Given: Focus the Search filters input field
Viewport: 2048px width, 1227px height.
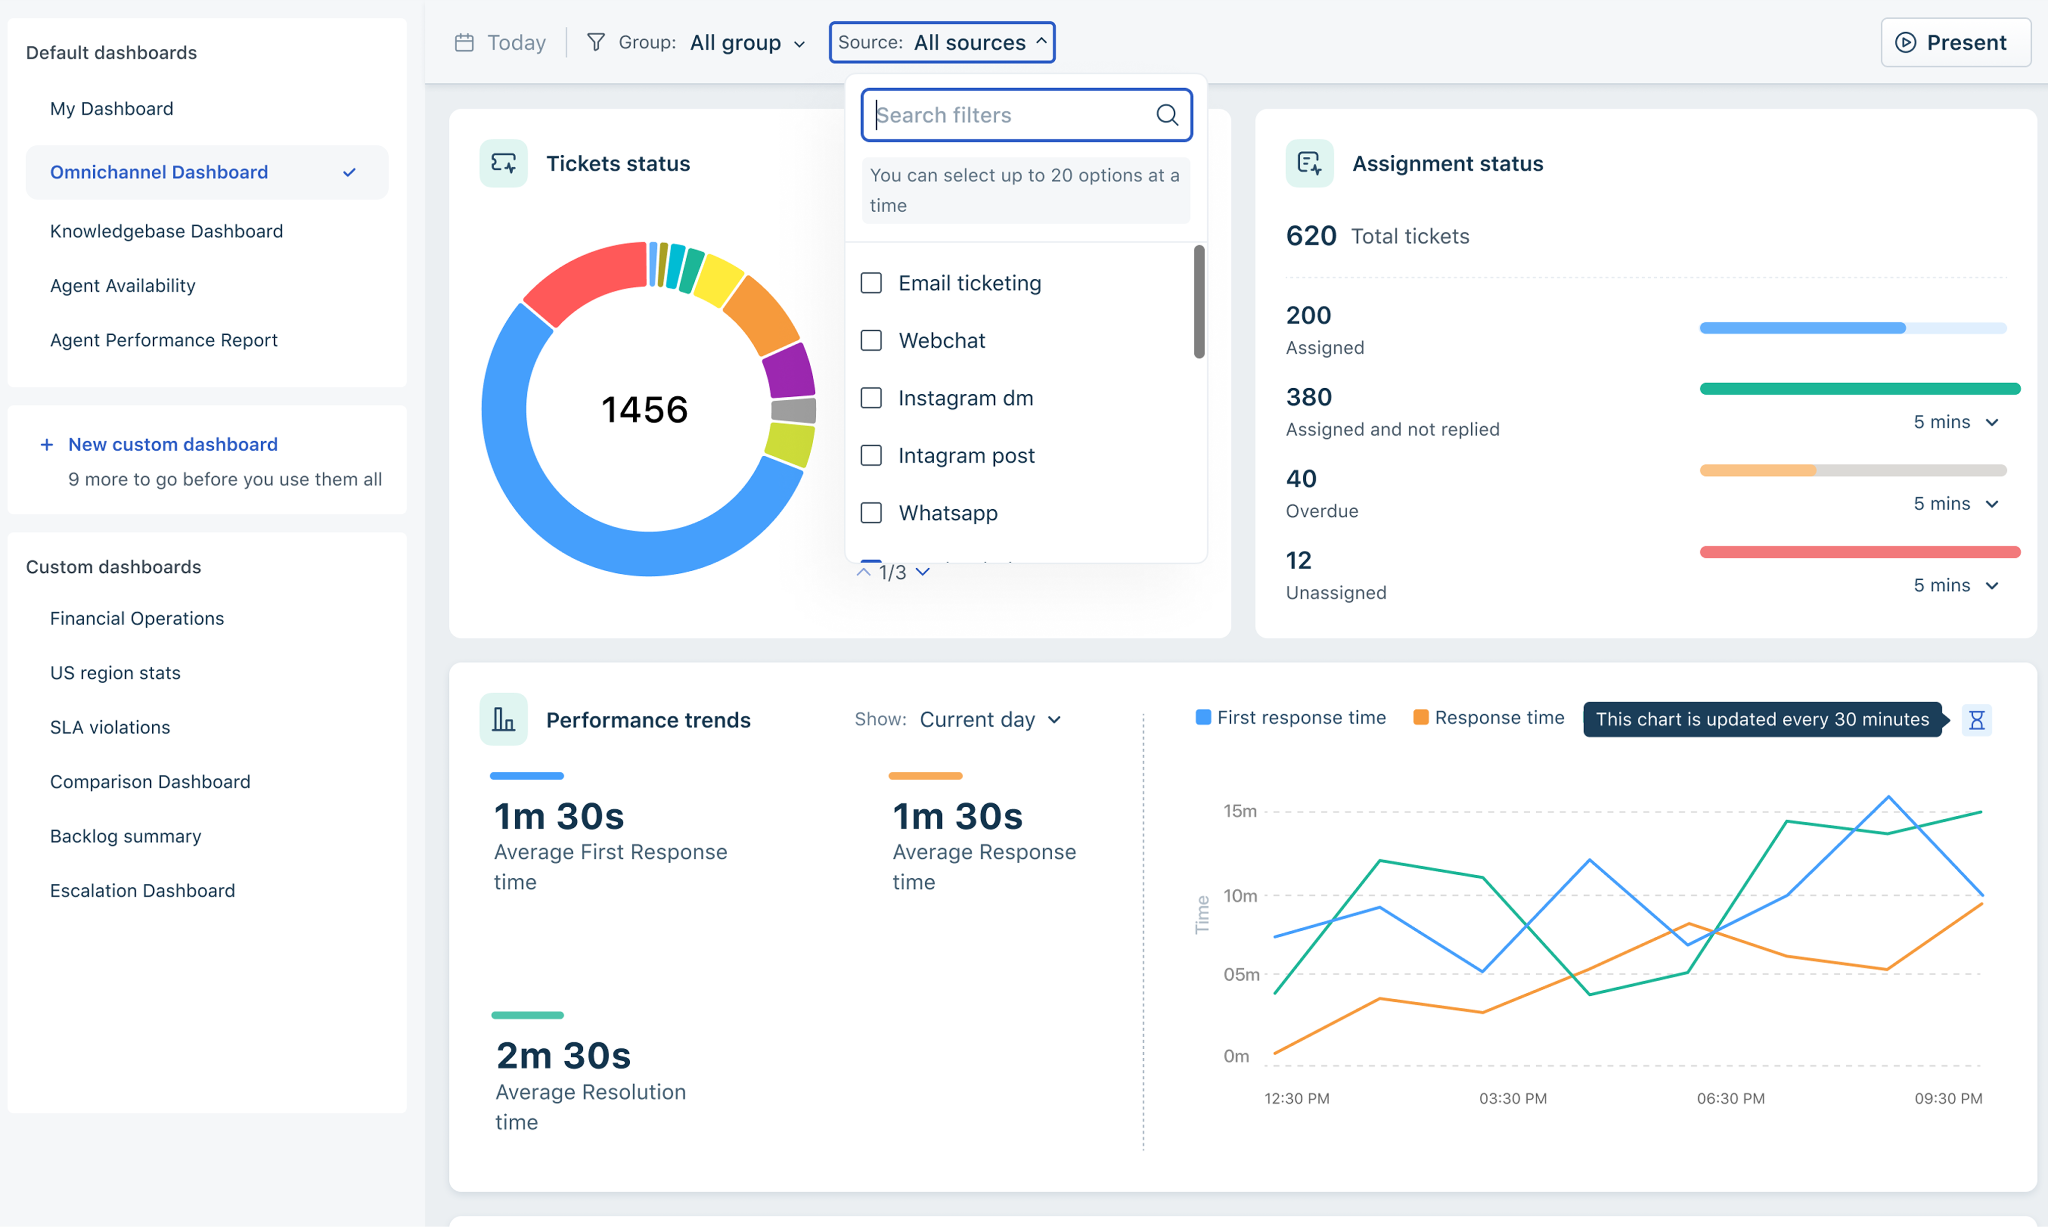Looking at the screenshot, I should 1010,115.
